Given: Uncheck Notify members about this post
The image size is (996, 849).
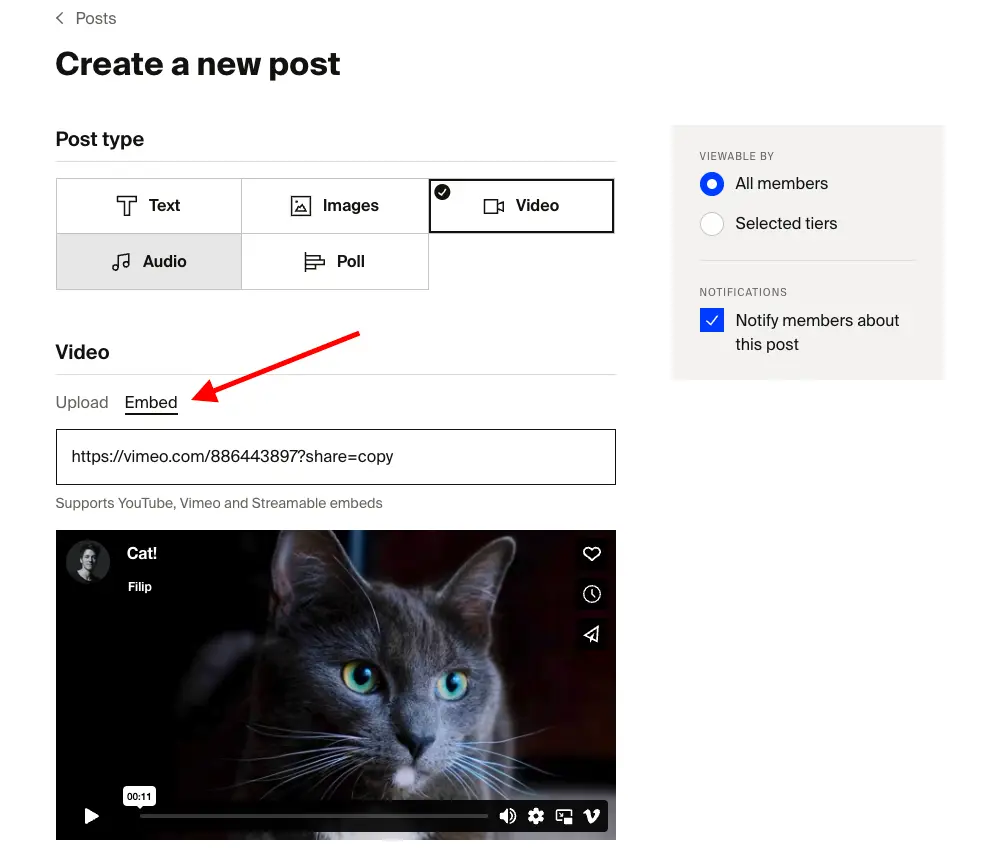Looking at the screenshot, I should (x=712, y=320).
